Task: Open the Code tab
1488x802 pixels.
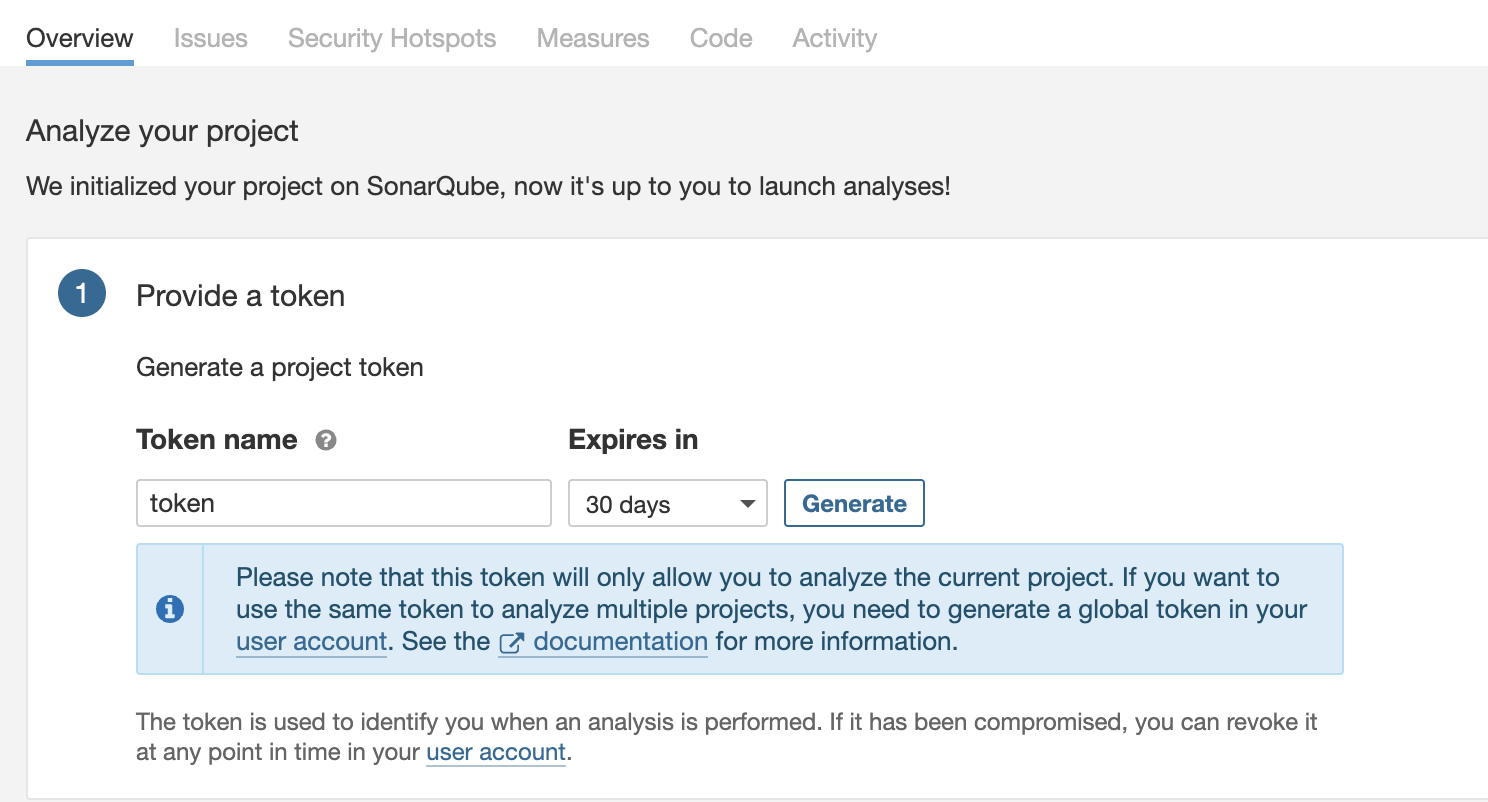Action: (720, 38)
